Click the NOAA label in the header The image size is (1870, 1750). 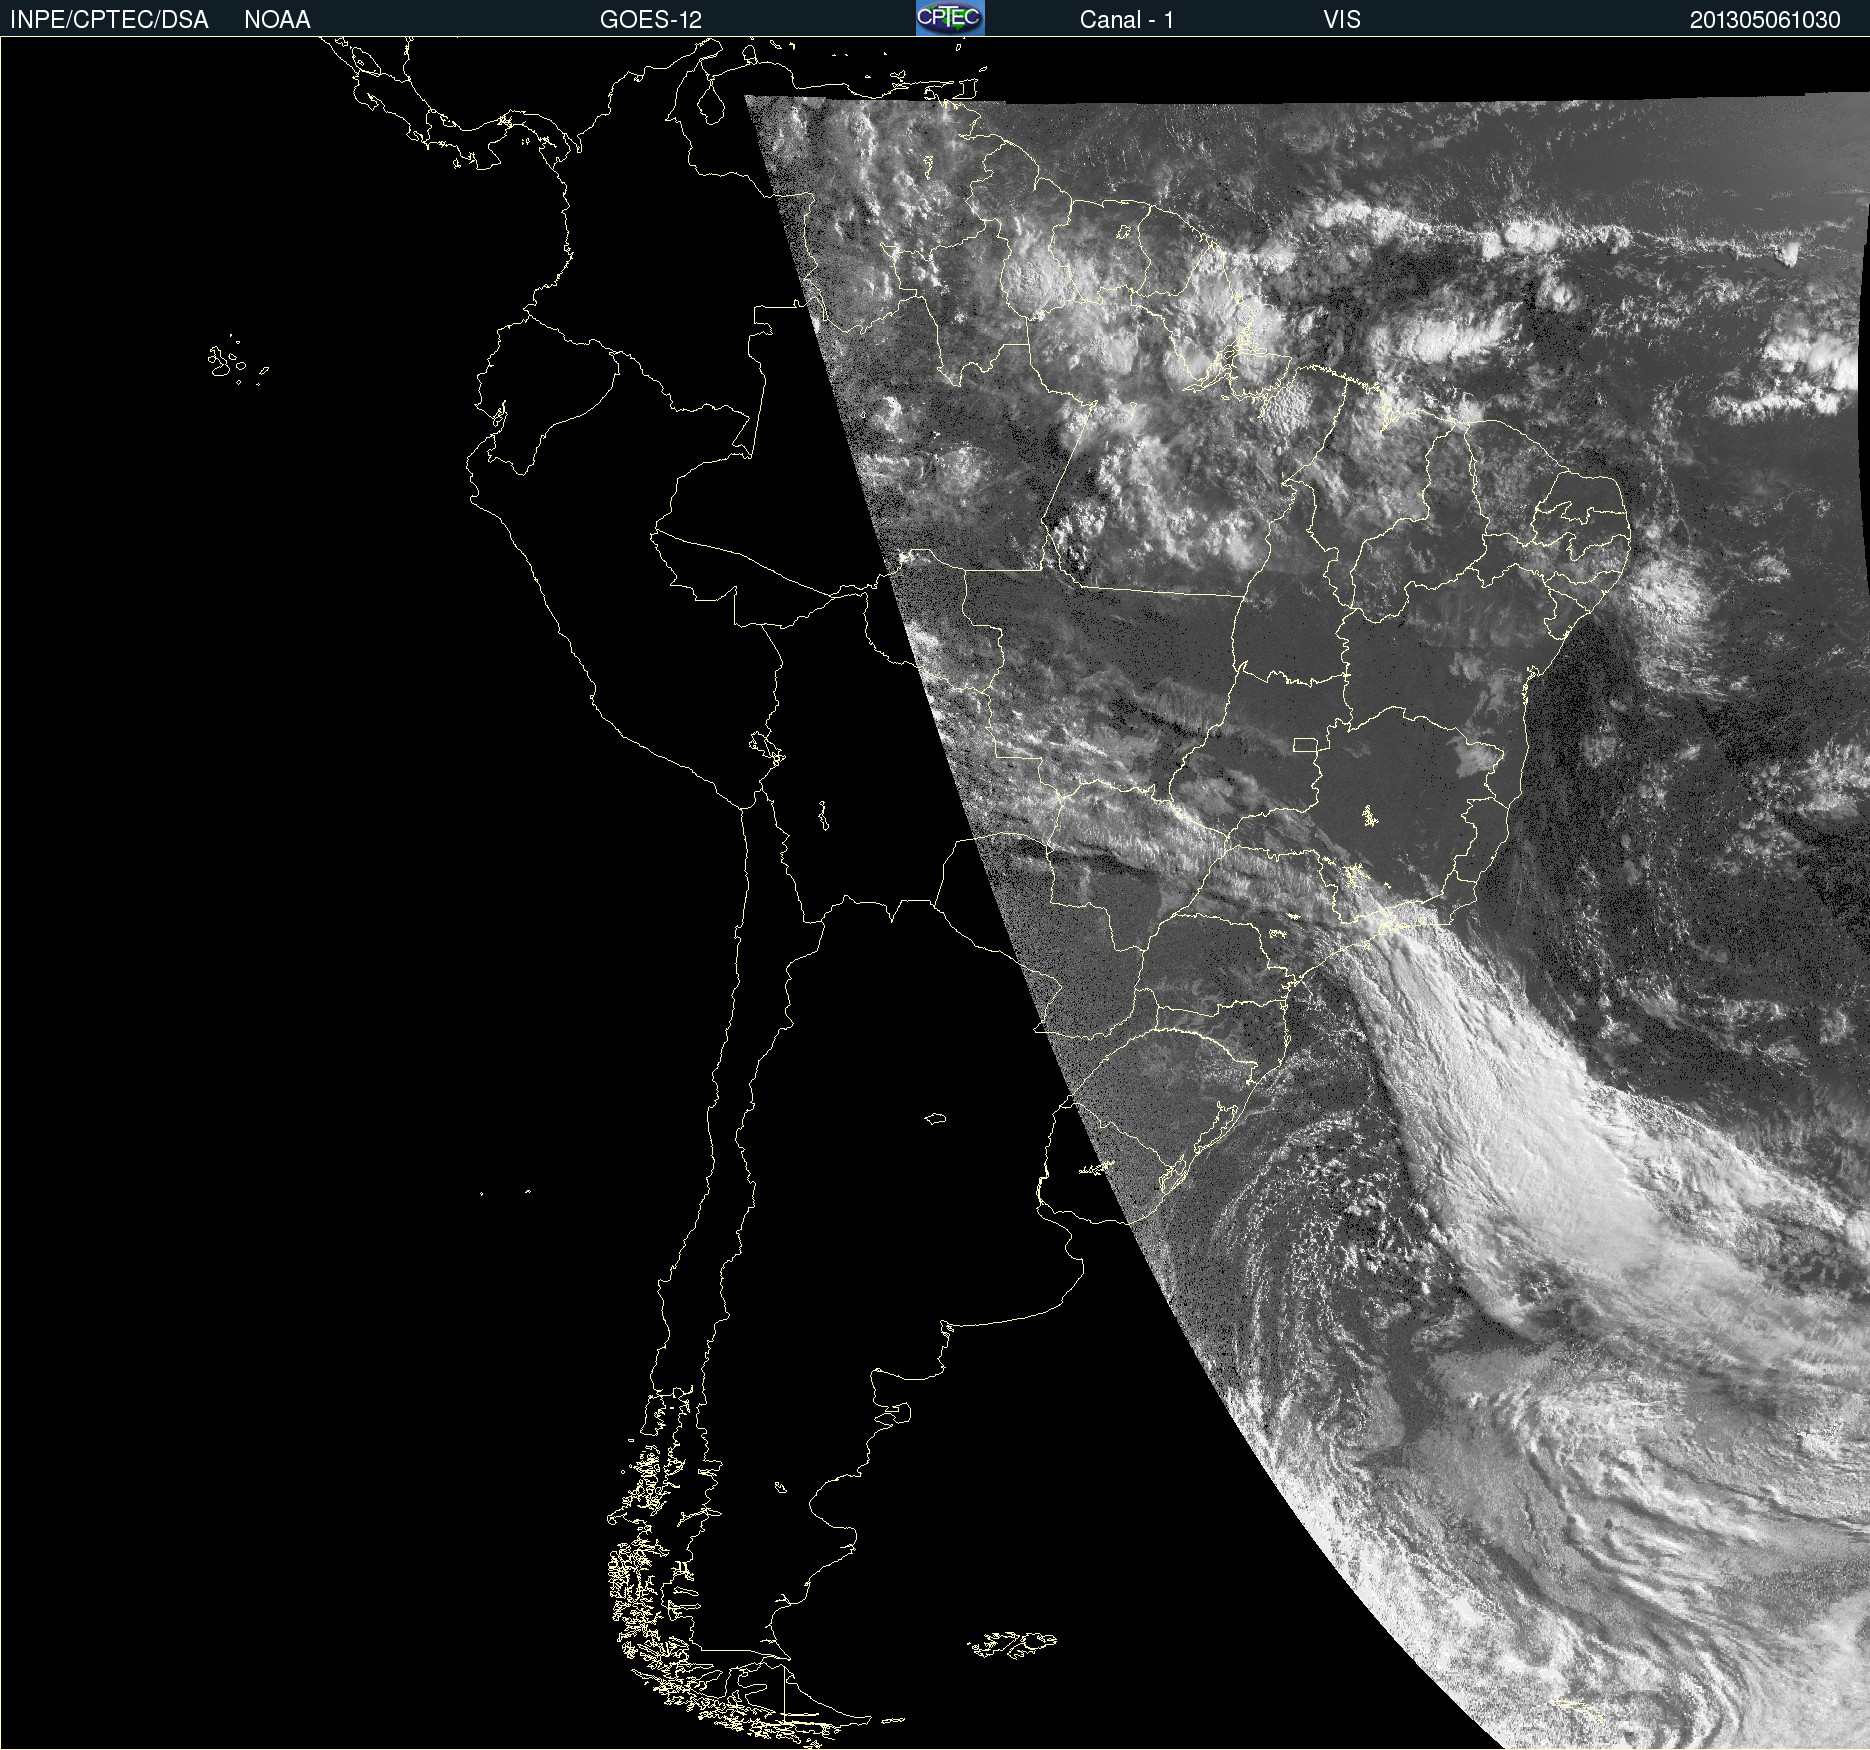coord(277,20)
